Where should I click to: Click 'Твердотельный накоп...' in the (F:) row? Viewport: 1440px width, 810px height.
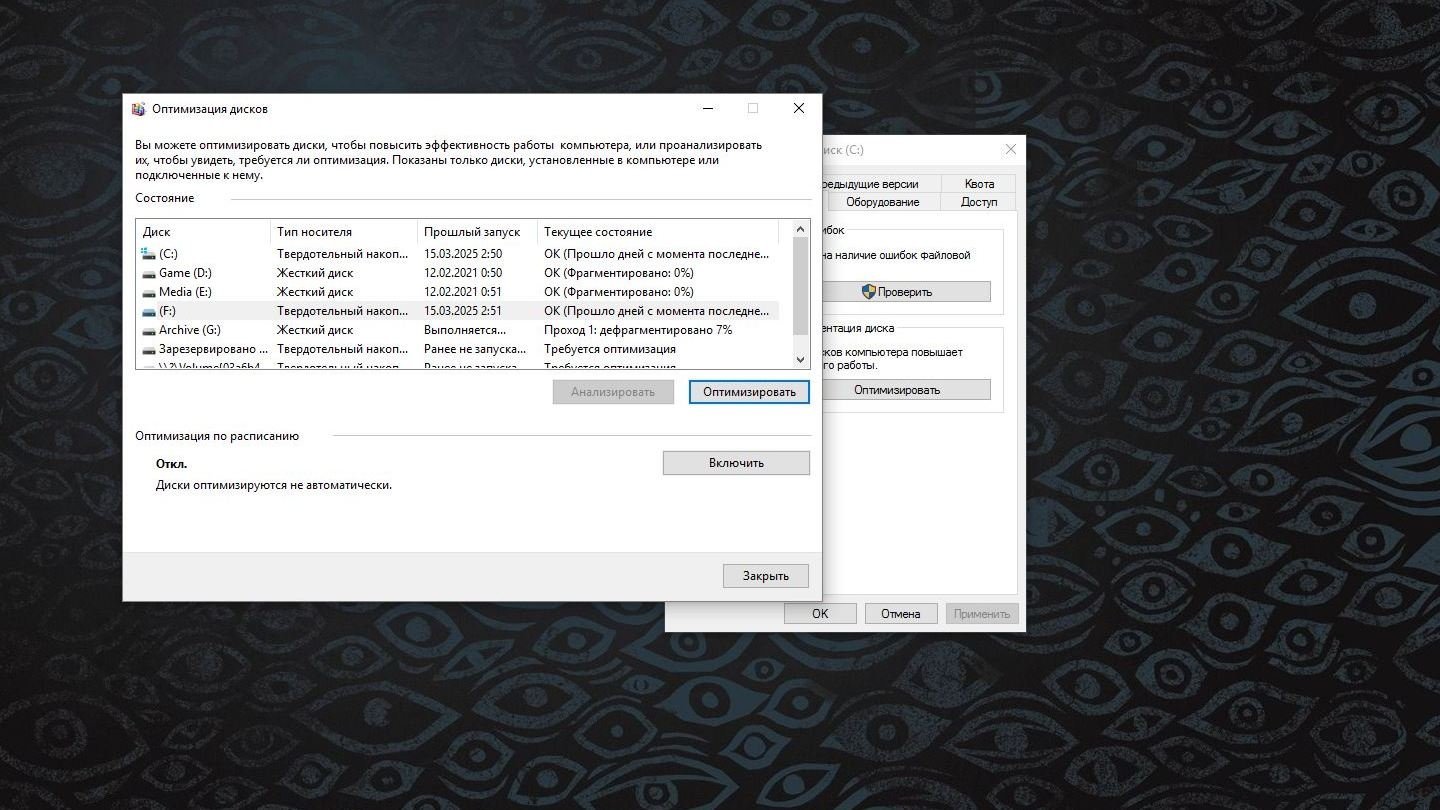pyautogui.click(x=342, y=311)
